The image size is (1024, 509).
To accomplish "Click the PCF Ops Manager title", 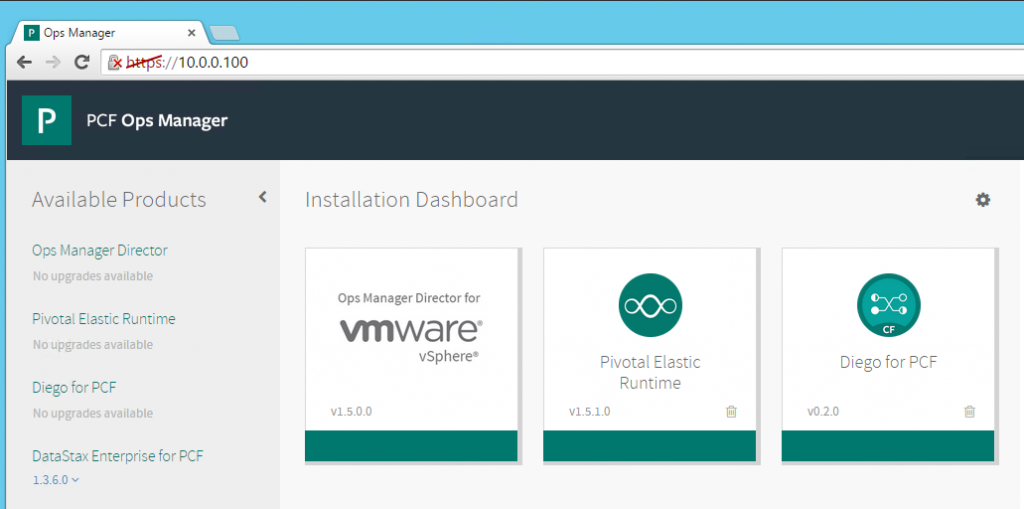I will [x=157, y=121].
